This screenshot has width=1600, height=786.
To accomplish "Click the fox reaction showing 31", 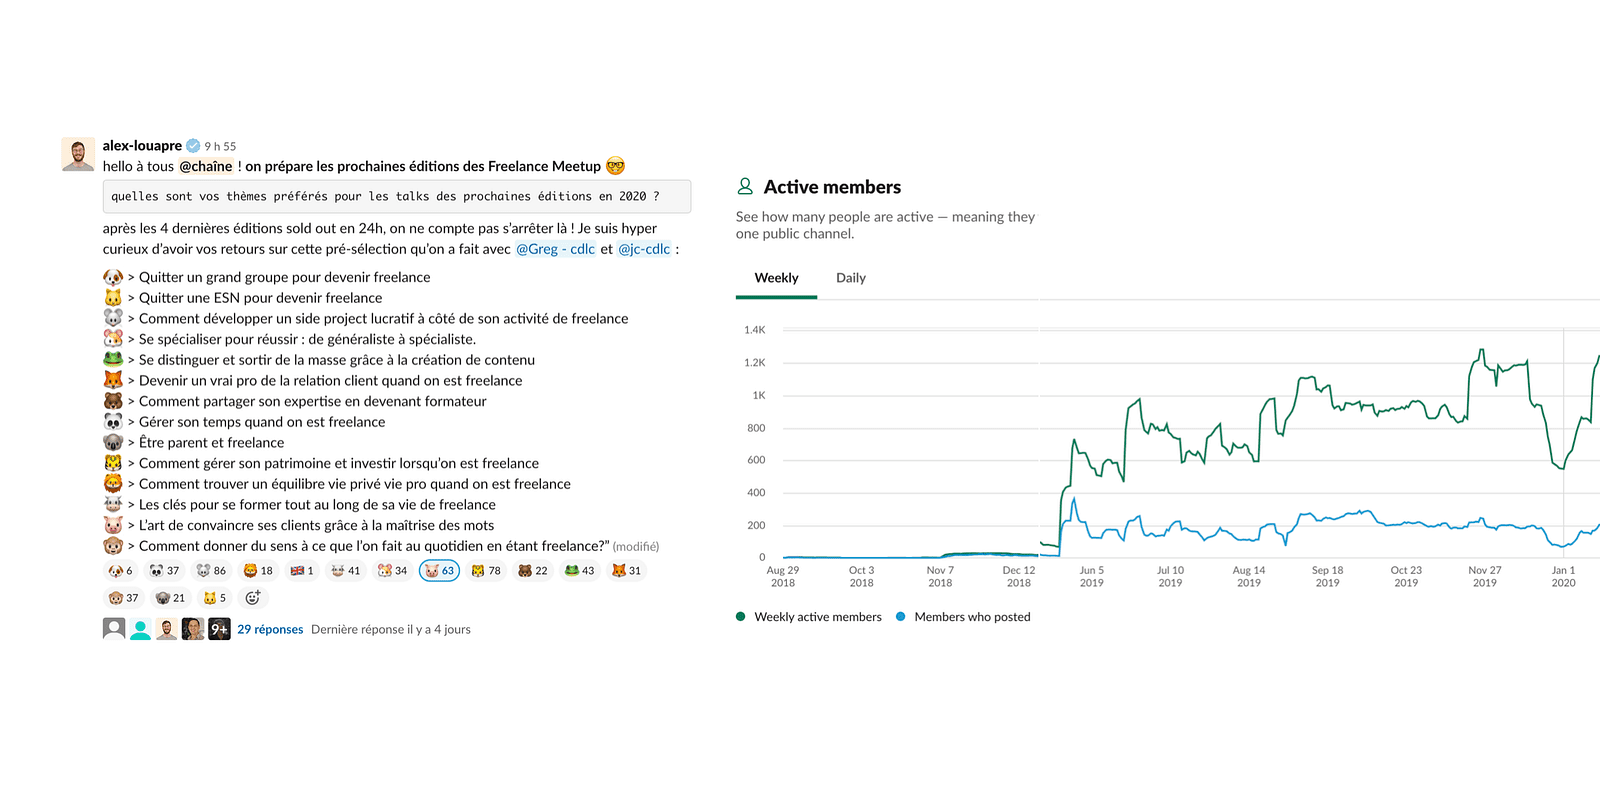I will click(x=626, y=571).
